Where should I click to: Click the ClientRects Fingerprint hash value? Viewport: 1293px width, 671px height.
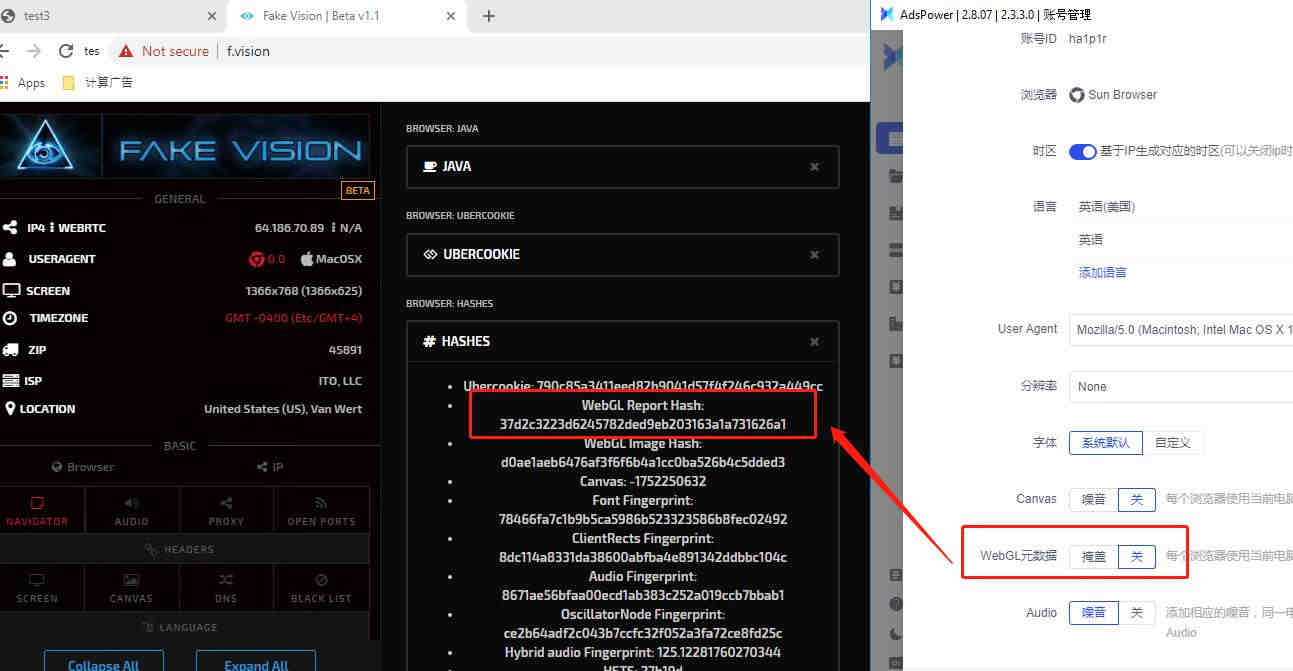click(x=643, y=557)
